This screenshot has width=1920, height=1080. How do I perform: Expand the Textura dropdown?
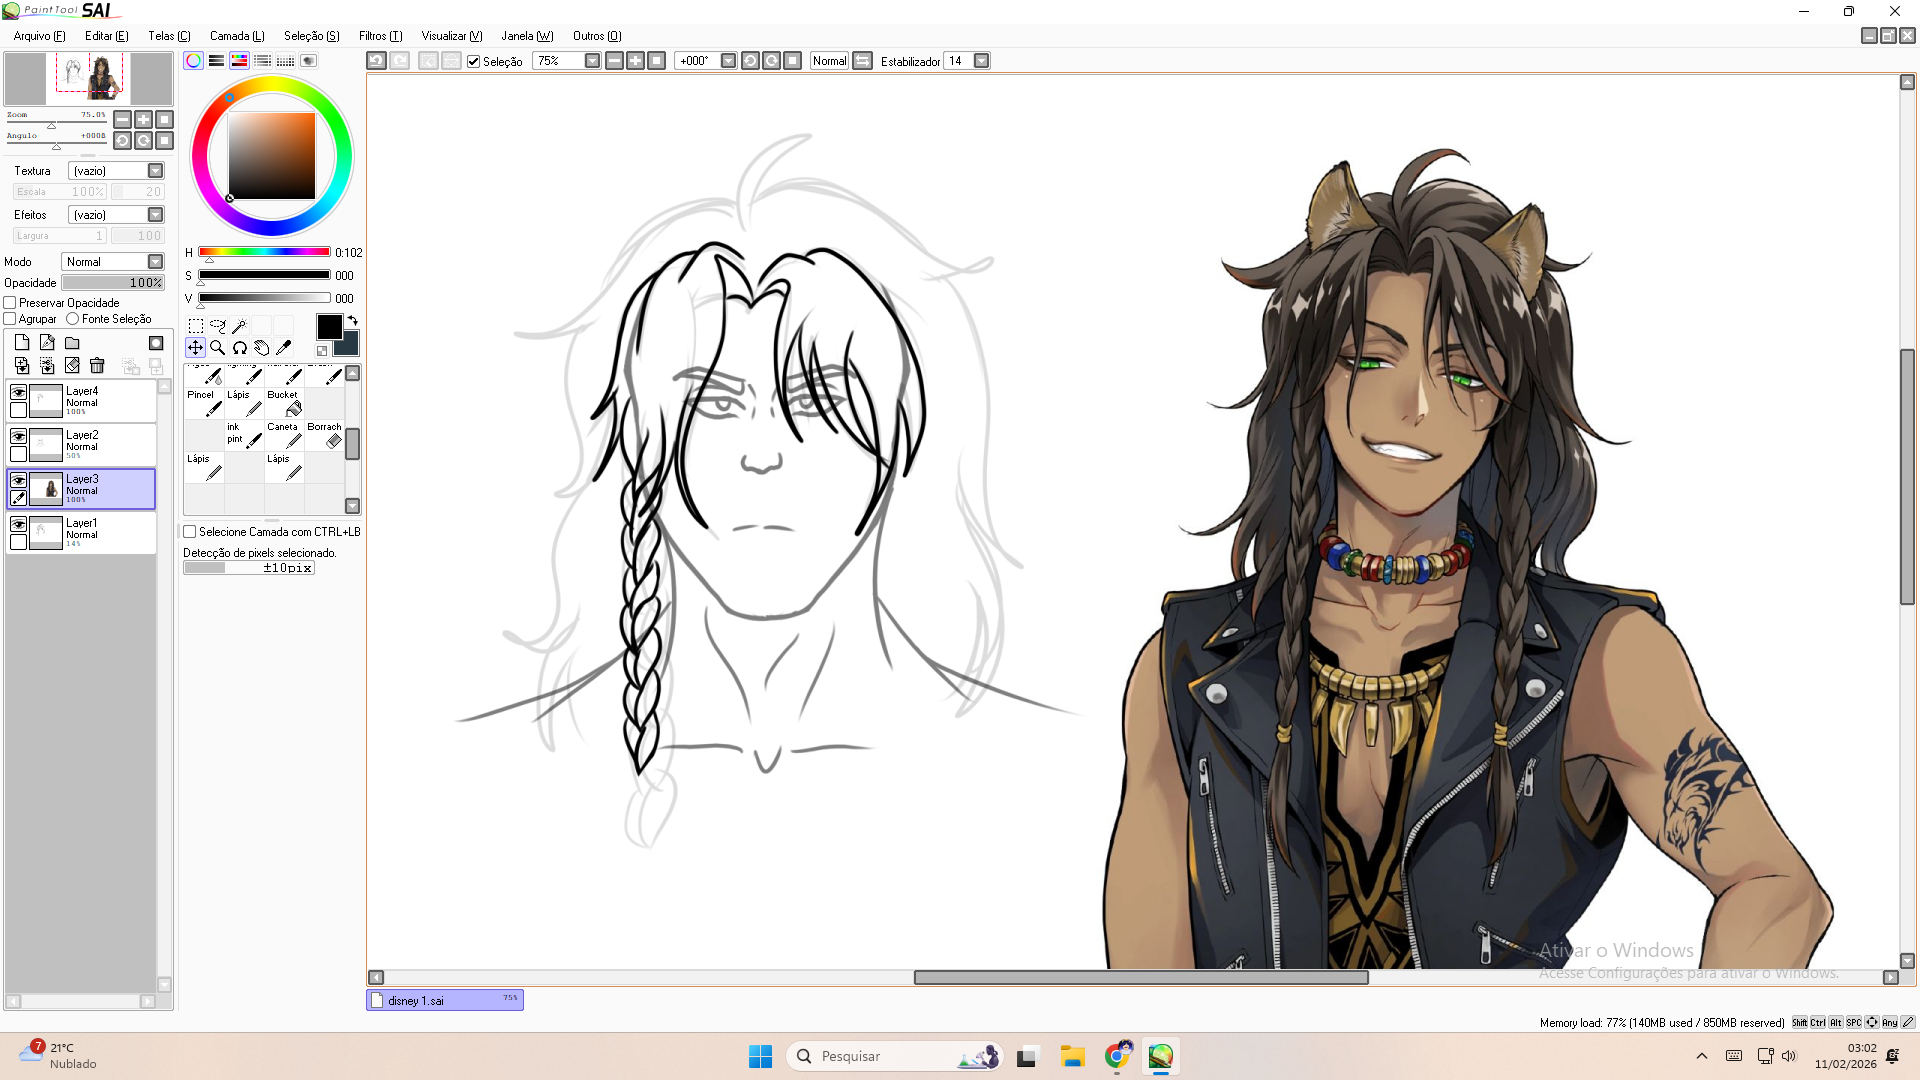155,171
